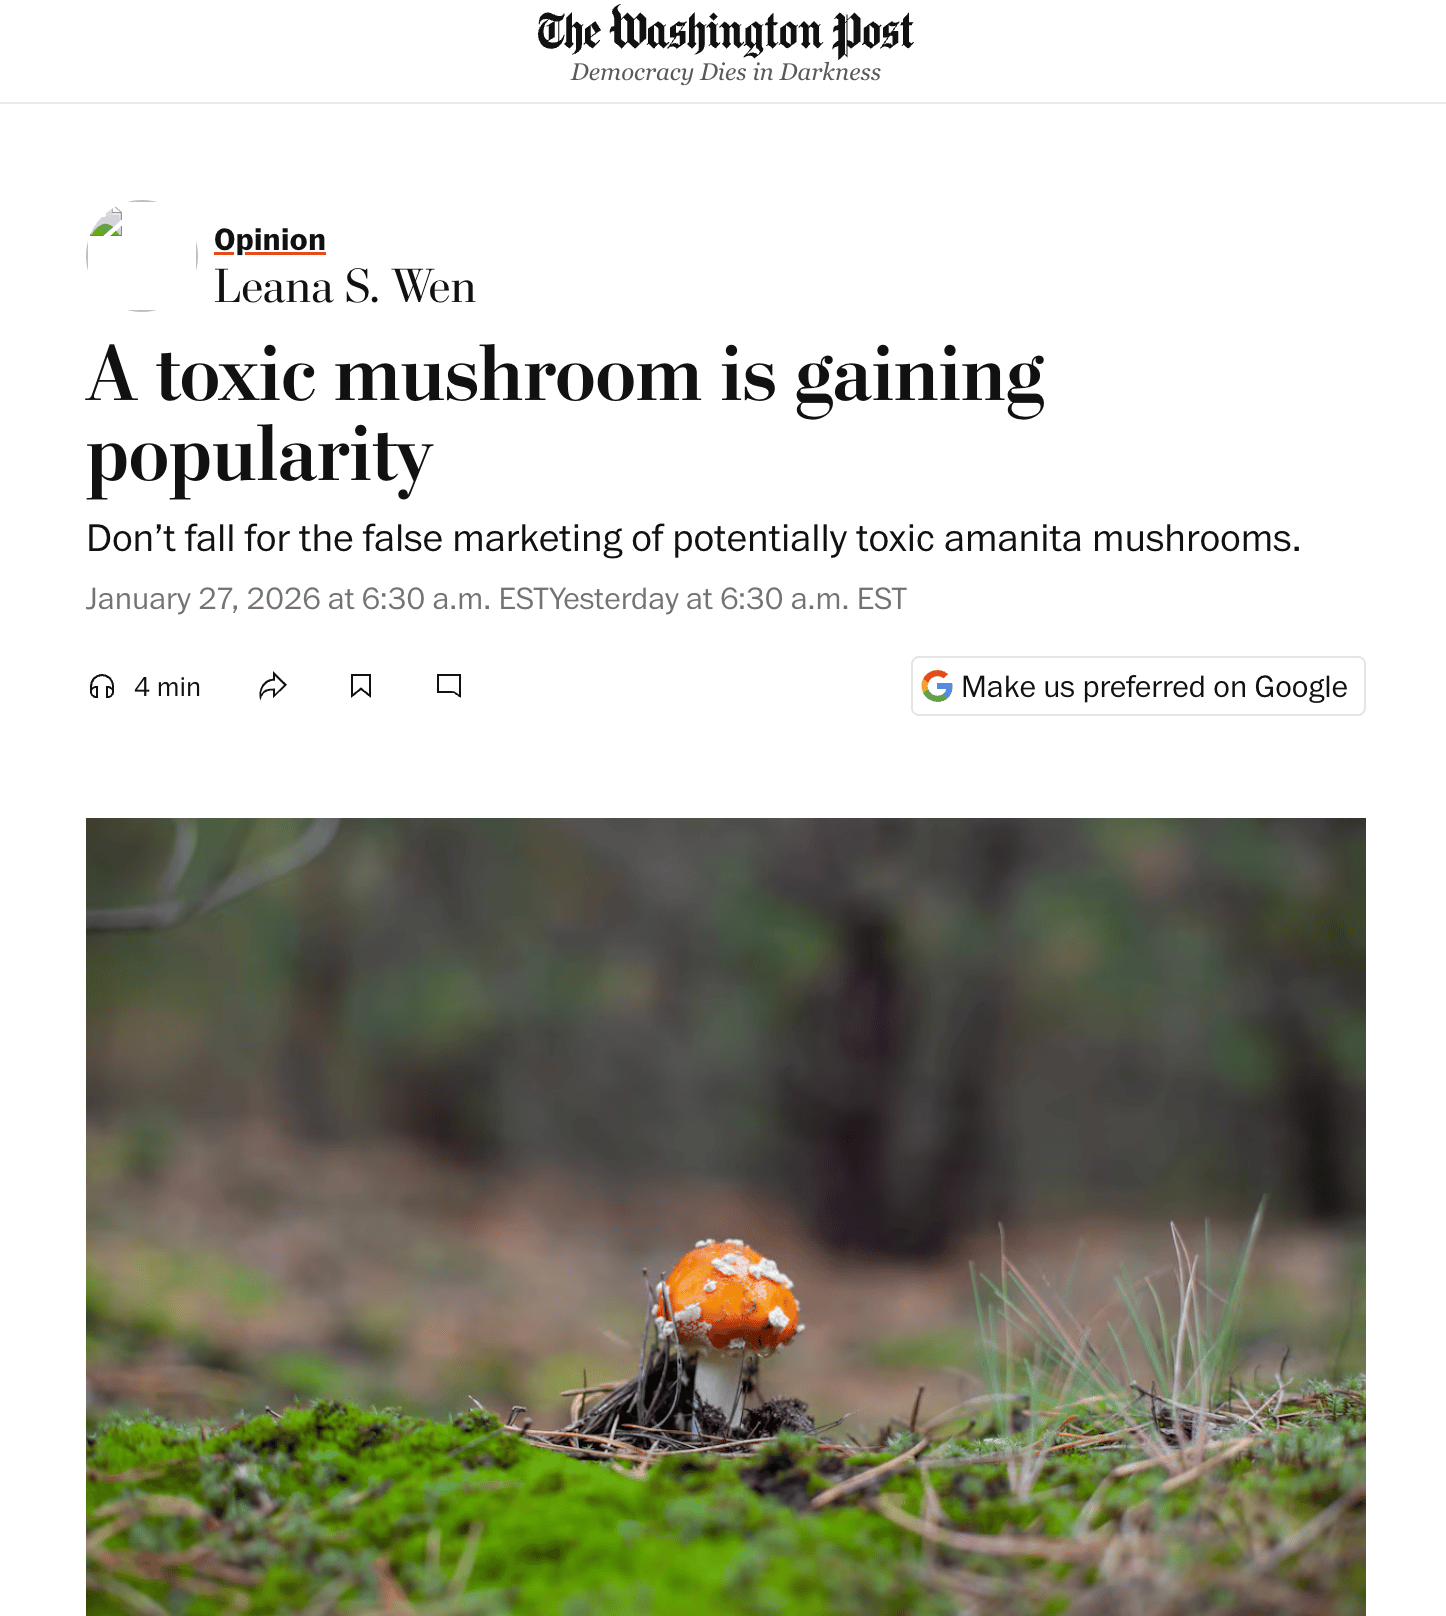The width and height of the screenshot is (1446, 1616).
Task: Click the broken image placeholder in avatar
Action: click(x=106, y=222)
